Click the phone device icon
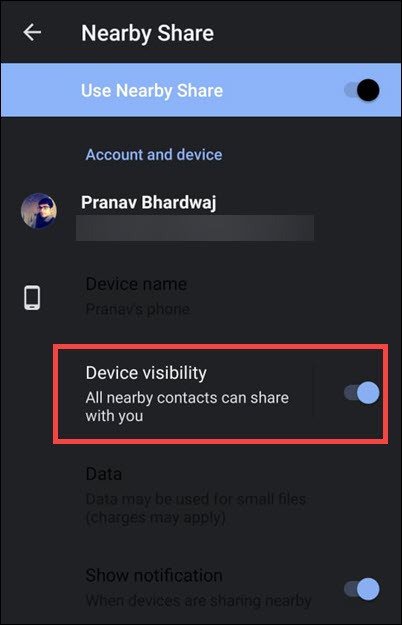402x625 pixels. click(x=32, y=297)
